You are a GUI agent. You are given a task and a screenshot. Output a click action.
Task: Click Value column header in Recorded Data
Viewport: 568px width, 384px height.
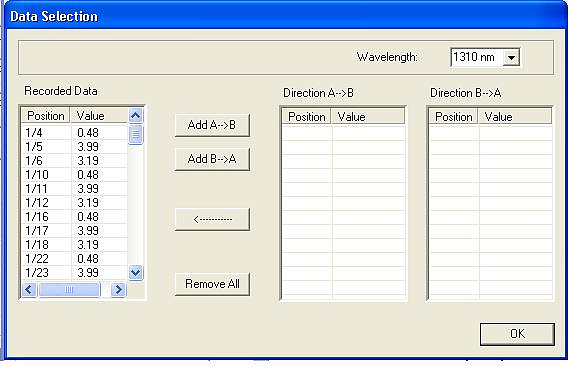99,116
